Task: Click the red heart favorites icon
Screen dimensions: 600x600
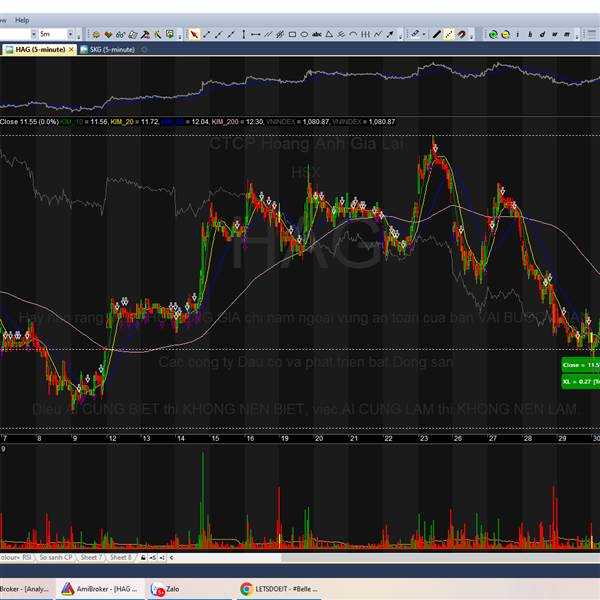Action: 107,34
